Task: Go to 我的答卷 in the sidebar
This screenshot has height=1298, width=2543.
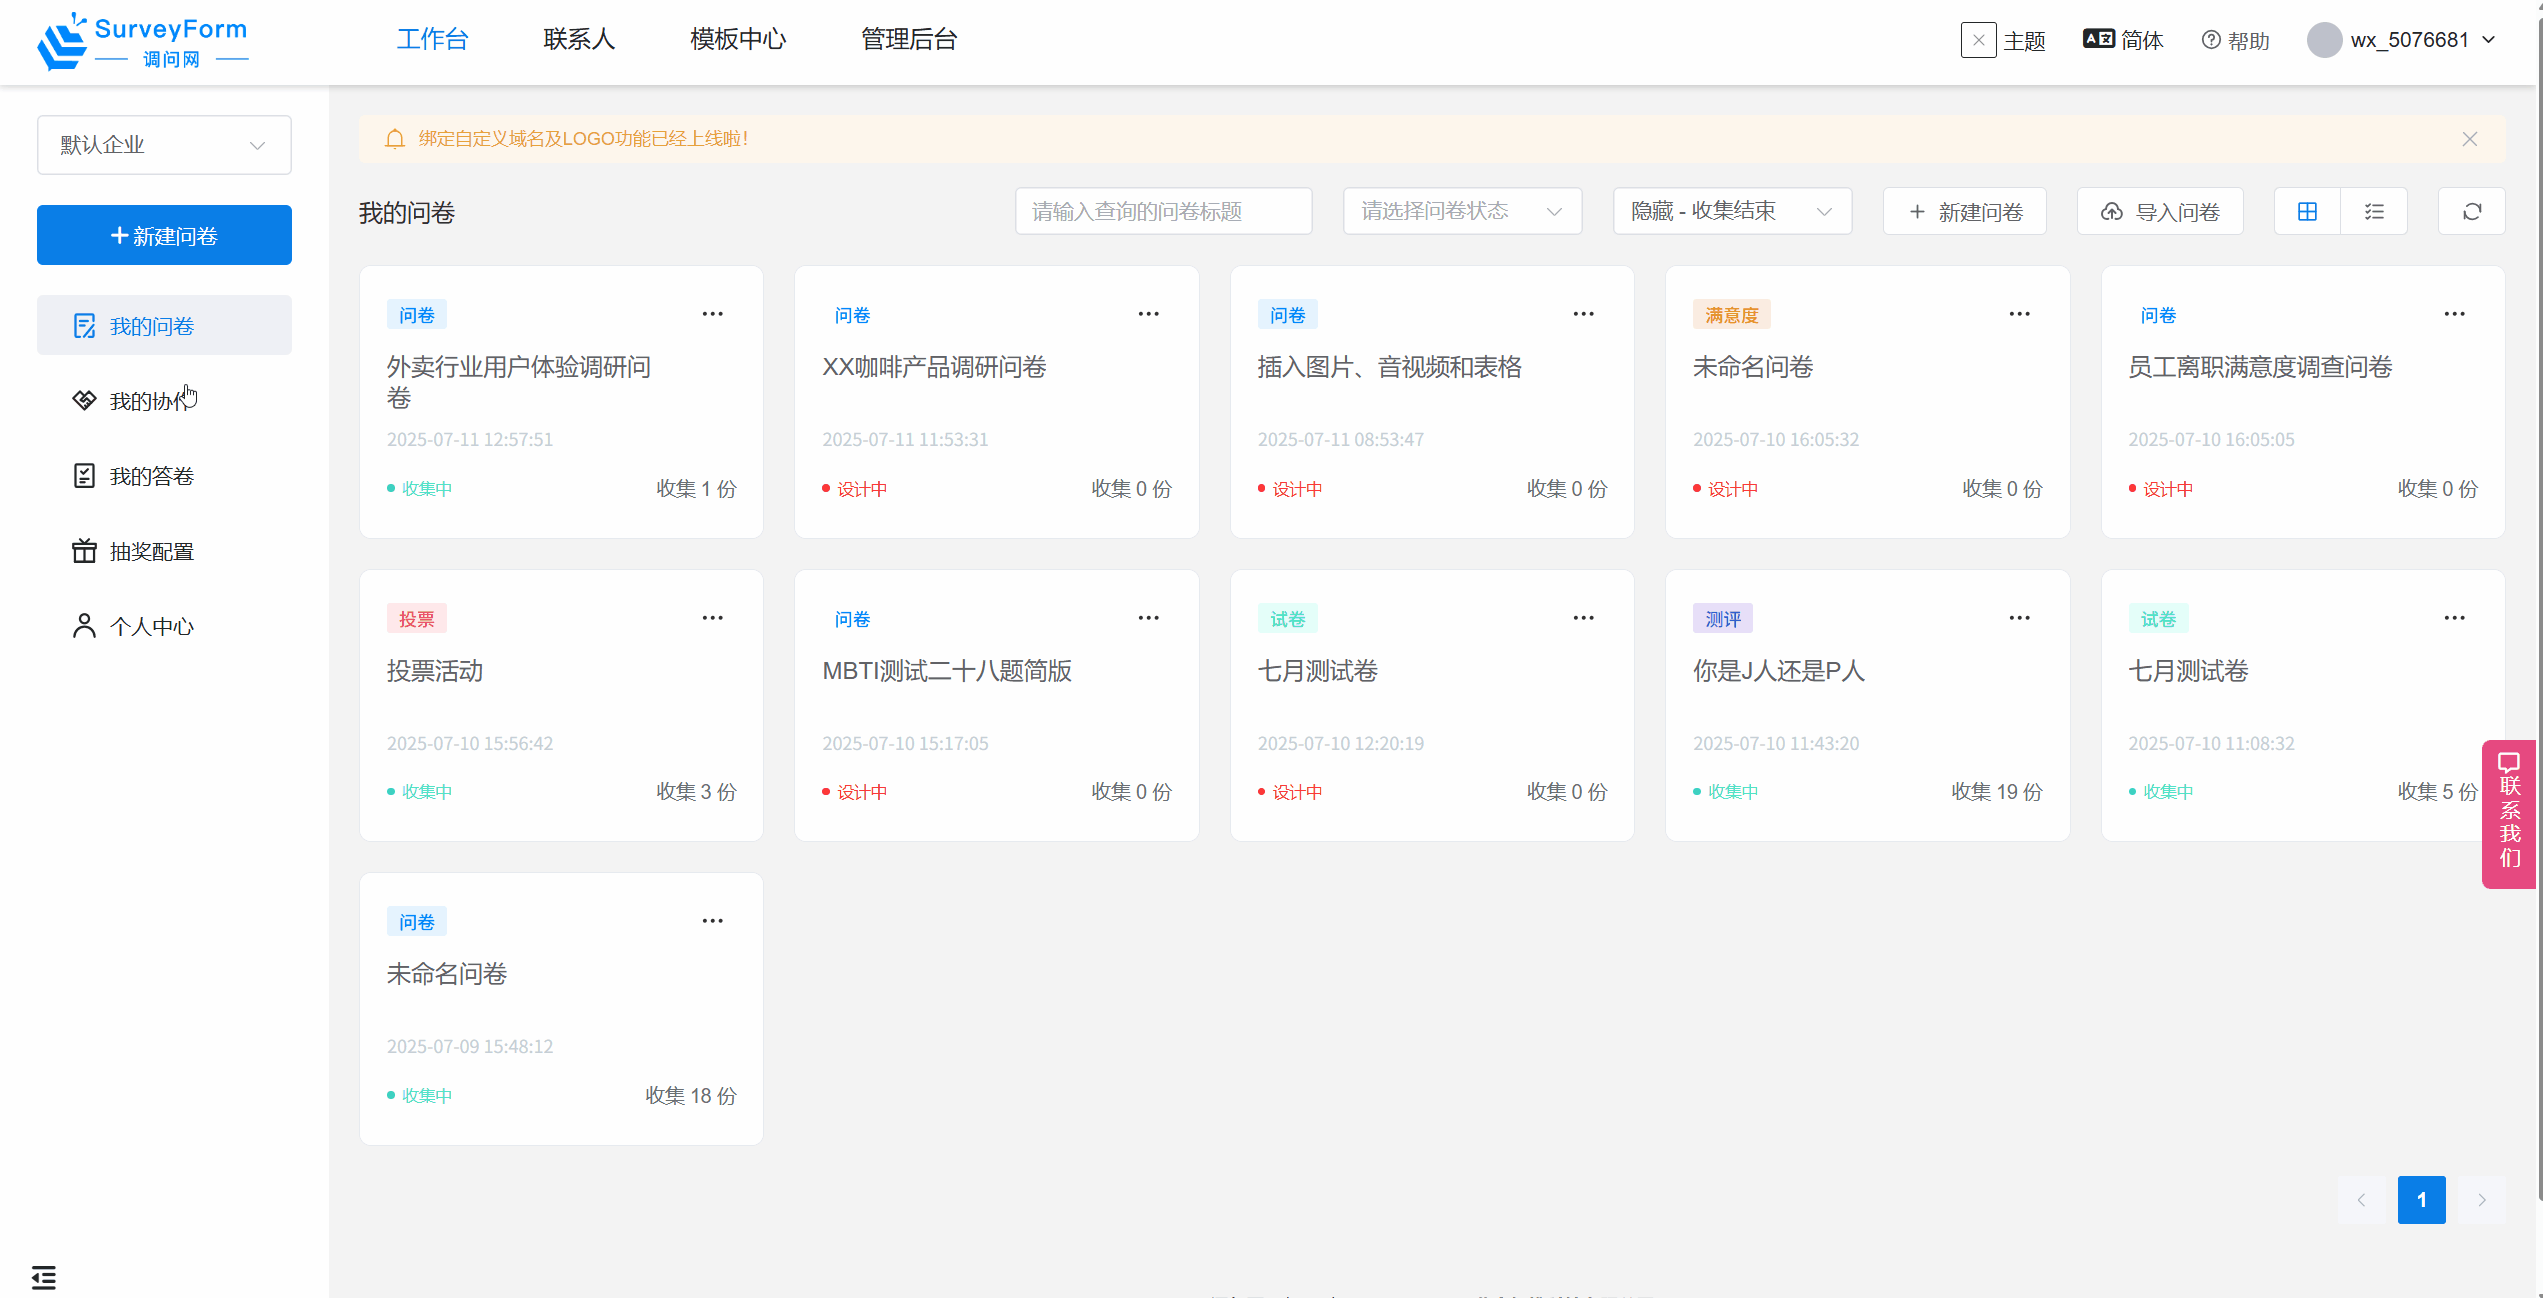Action: 151,476
